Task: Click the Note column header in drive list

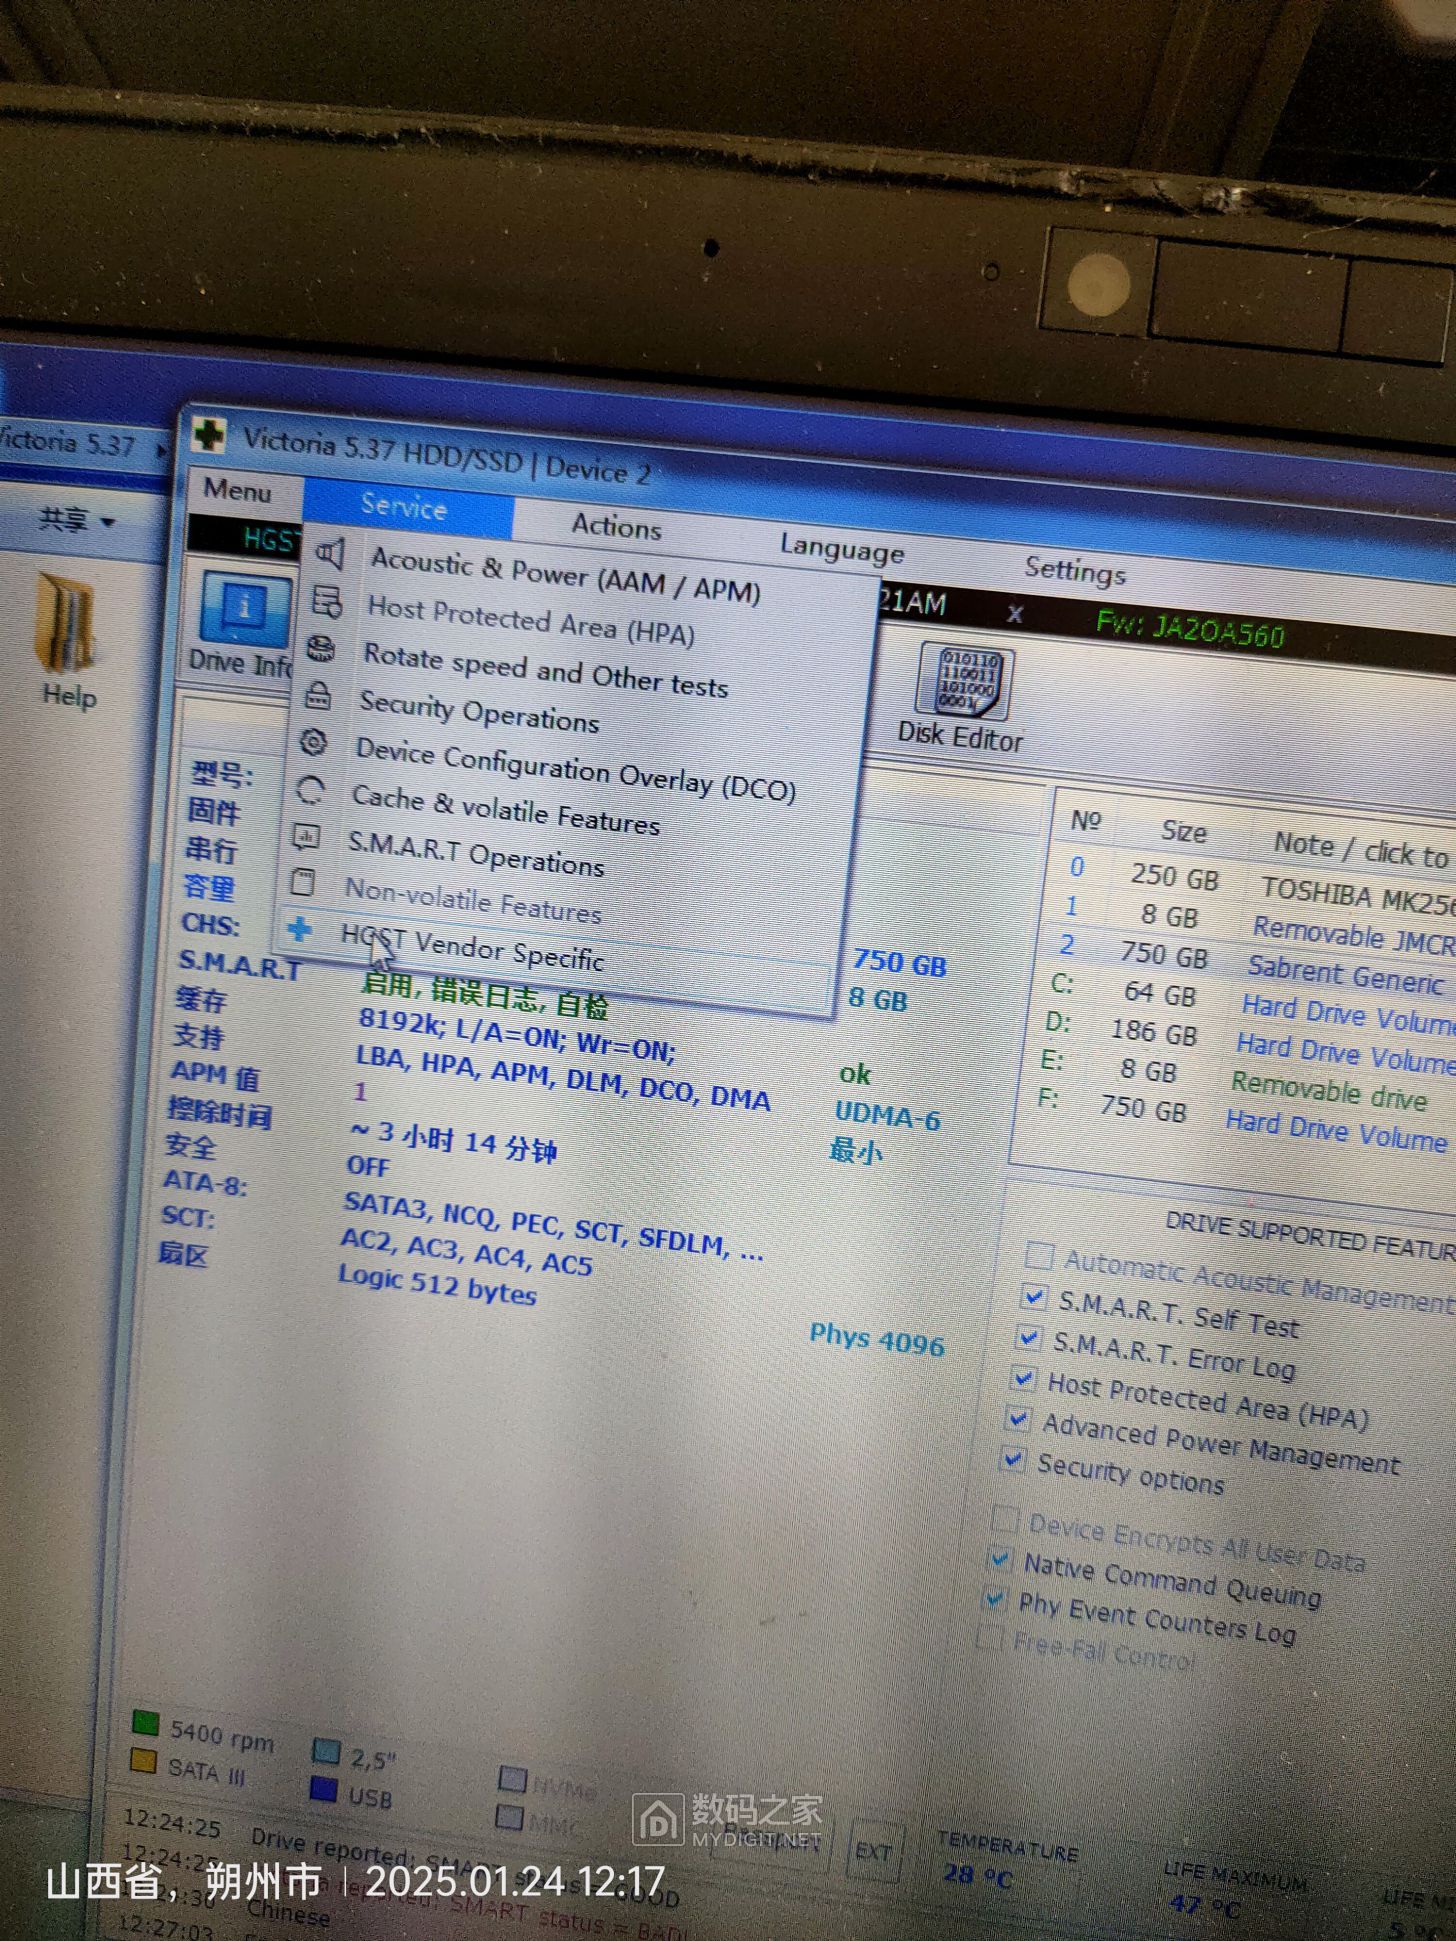Action: pos(1361,848)
